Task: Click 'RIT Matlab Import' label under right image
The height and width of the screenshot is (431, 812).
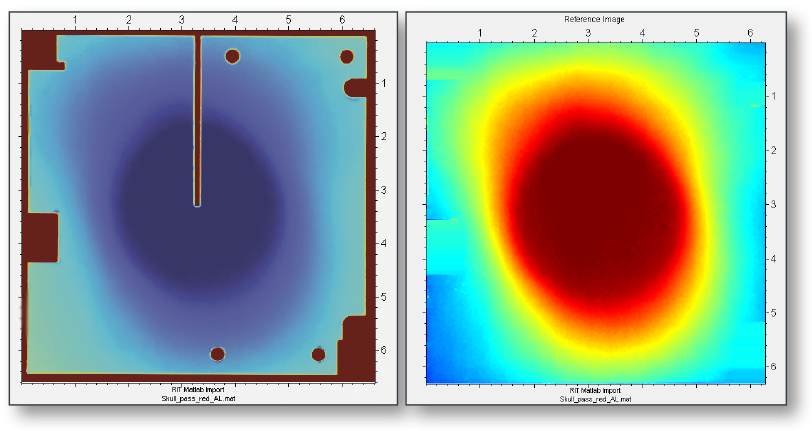Action: pyautogui.click(x=594, y=390)
